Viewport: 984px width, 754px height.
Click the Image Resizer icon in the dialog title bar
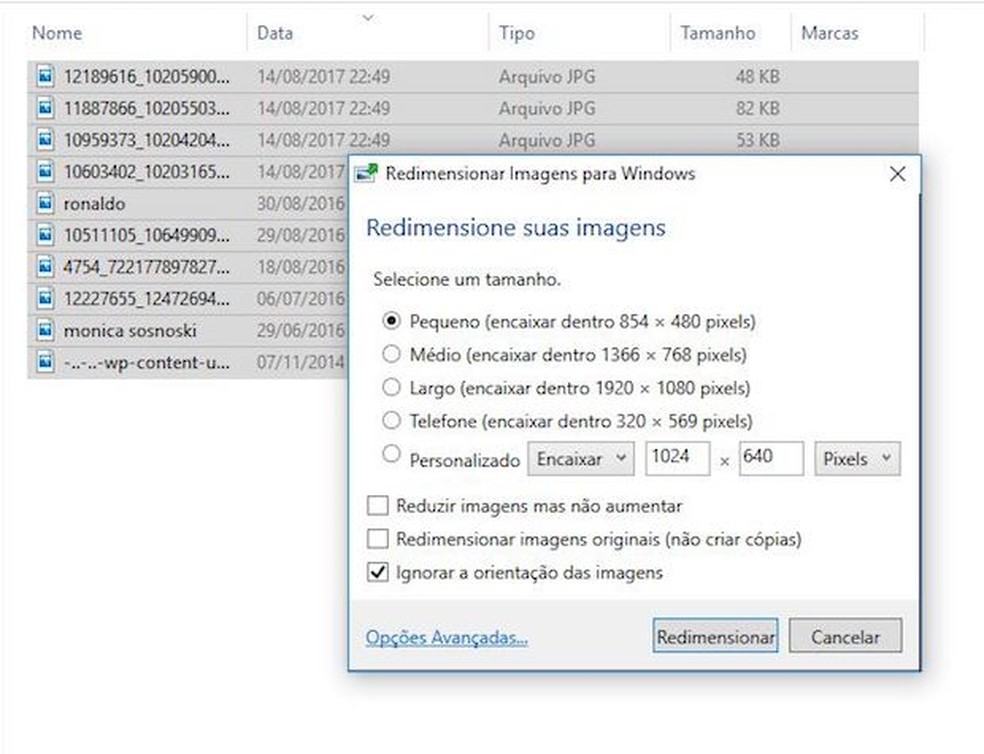click(365, 173)
